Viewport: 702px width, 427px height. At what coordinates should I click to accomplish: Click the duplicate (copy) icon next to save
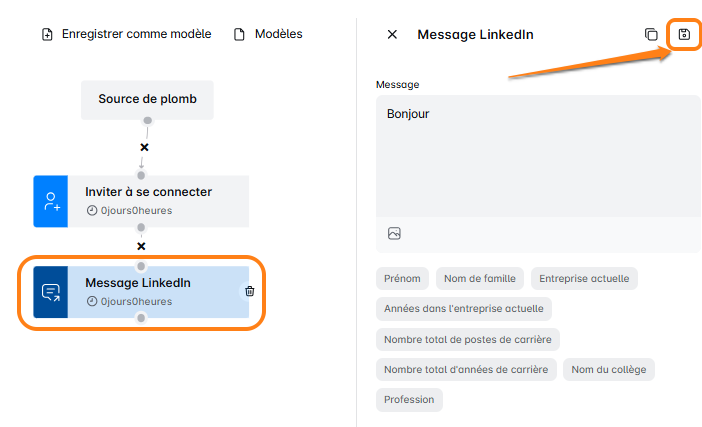(651, 35)
